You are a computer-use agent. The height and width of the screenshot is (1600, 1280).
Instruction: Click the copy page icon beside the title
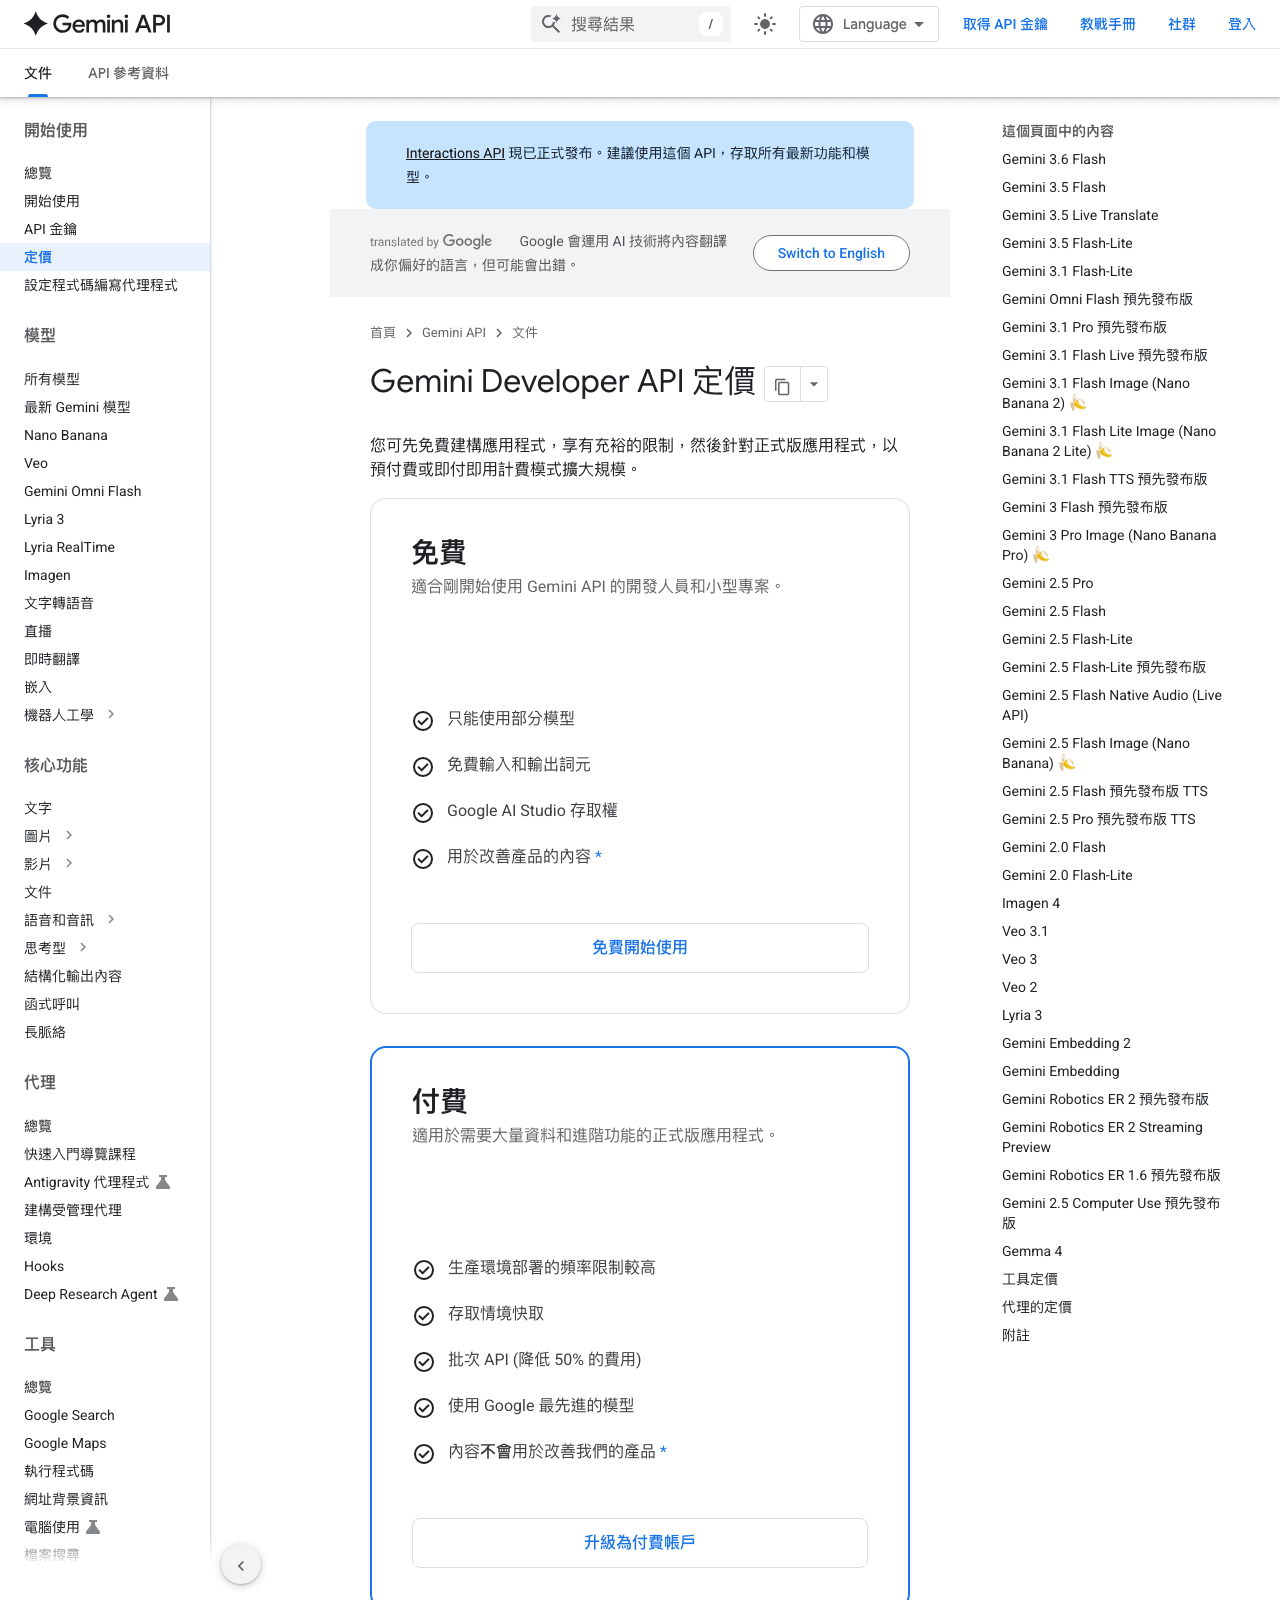(782, 385)
